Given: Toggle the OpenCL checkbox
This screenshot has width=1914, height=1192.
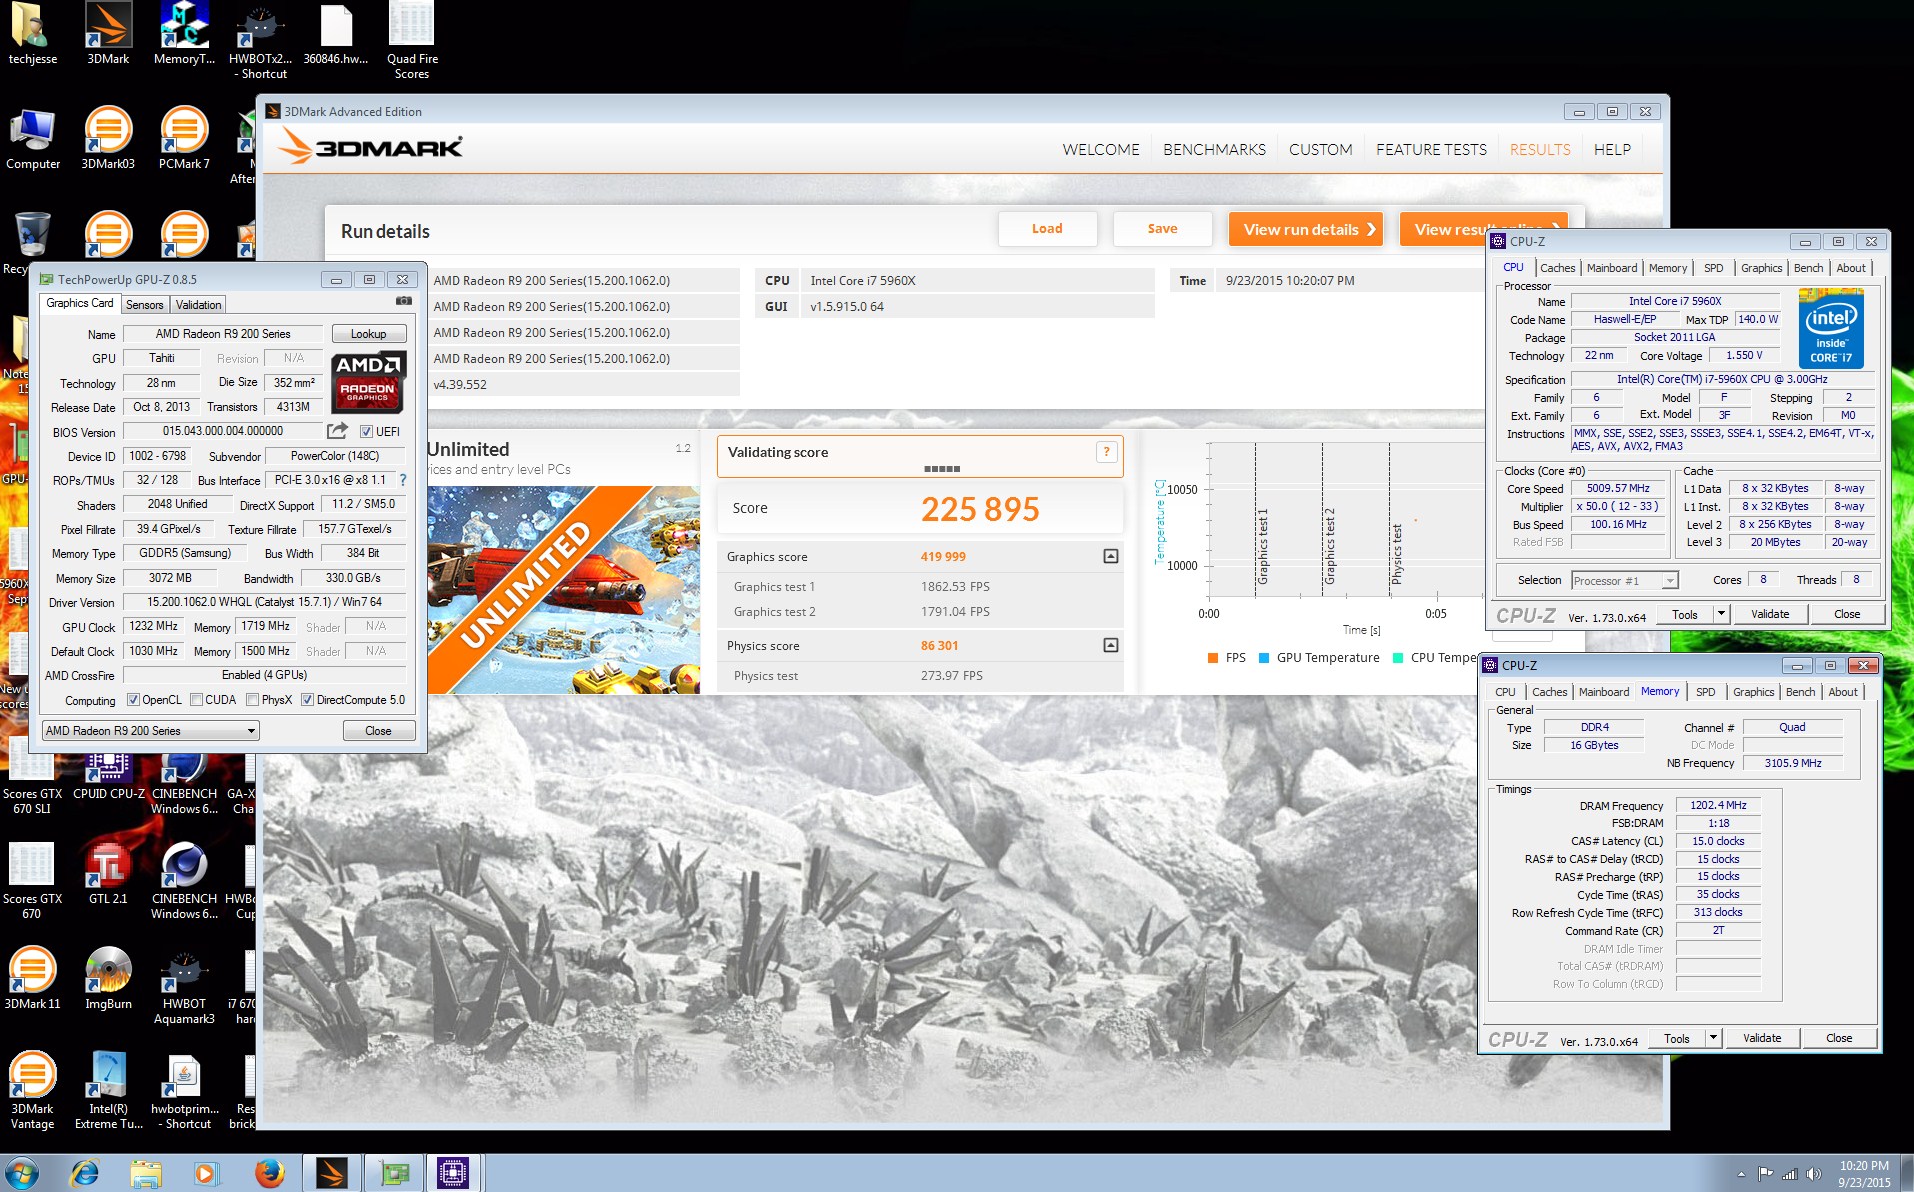Looking at the screenshot, I should 133,700.
